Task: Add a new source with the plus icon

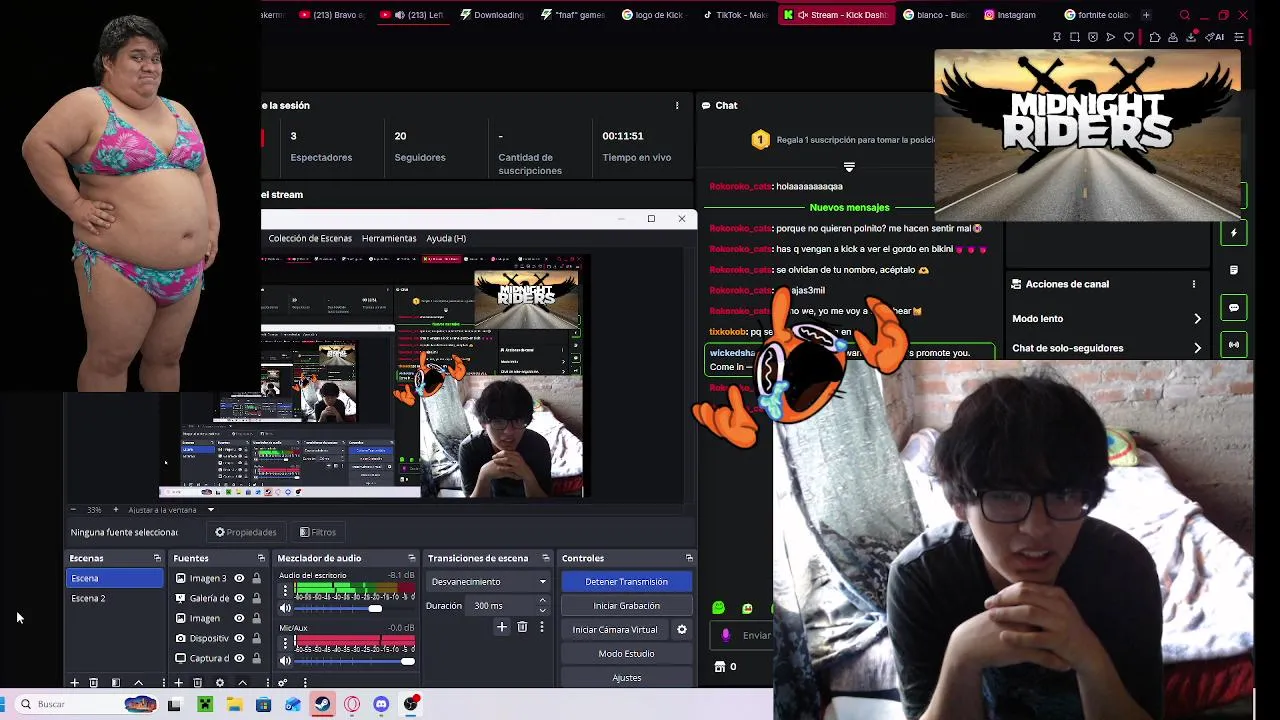Action: pos(178,683)
